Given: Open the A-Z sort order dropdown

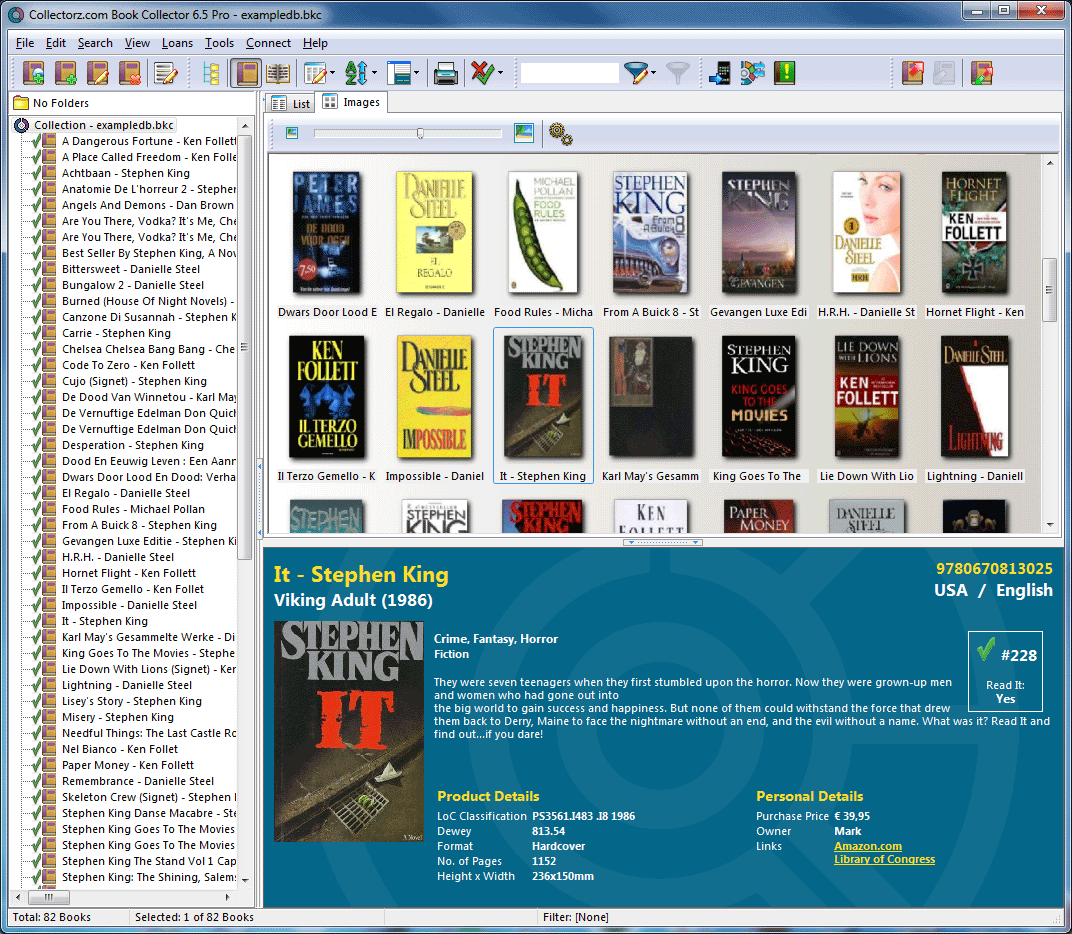Looking at the screenshot, I should [x=375, y=72].
